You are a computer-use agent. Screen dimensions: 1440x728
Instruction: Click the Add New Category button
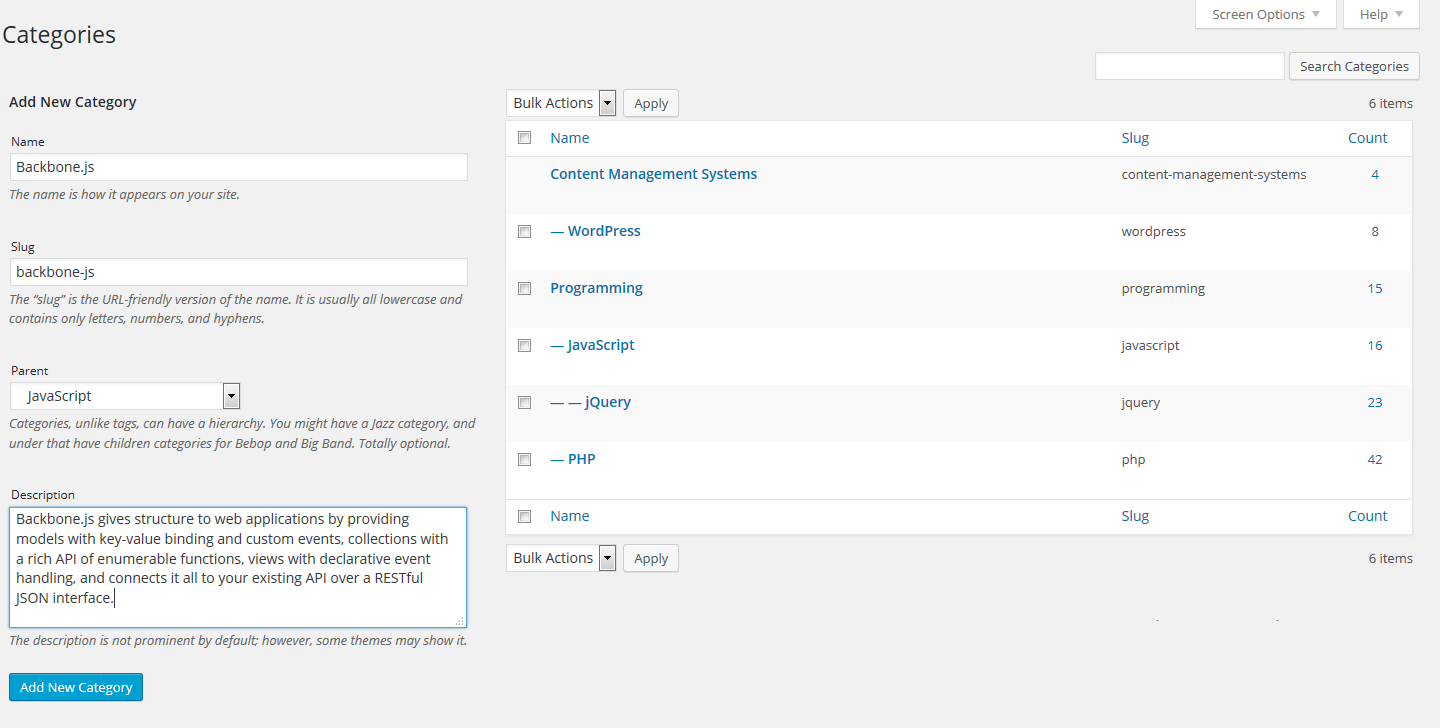click(76, 687)
